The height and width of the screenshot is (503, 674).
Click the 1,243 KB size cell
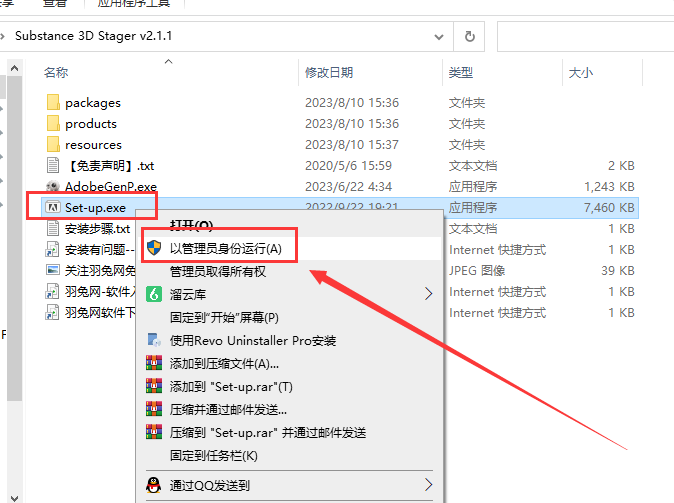coord(609,187)
